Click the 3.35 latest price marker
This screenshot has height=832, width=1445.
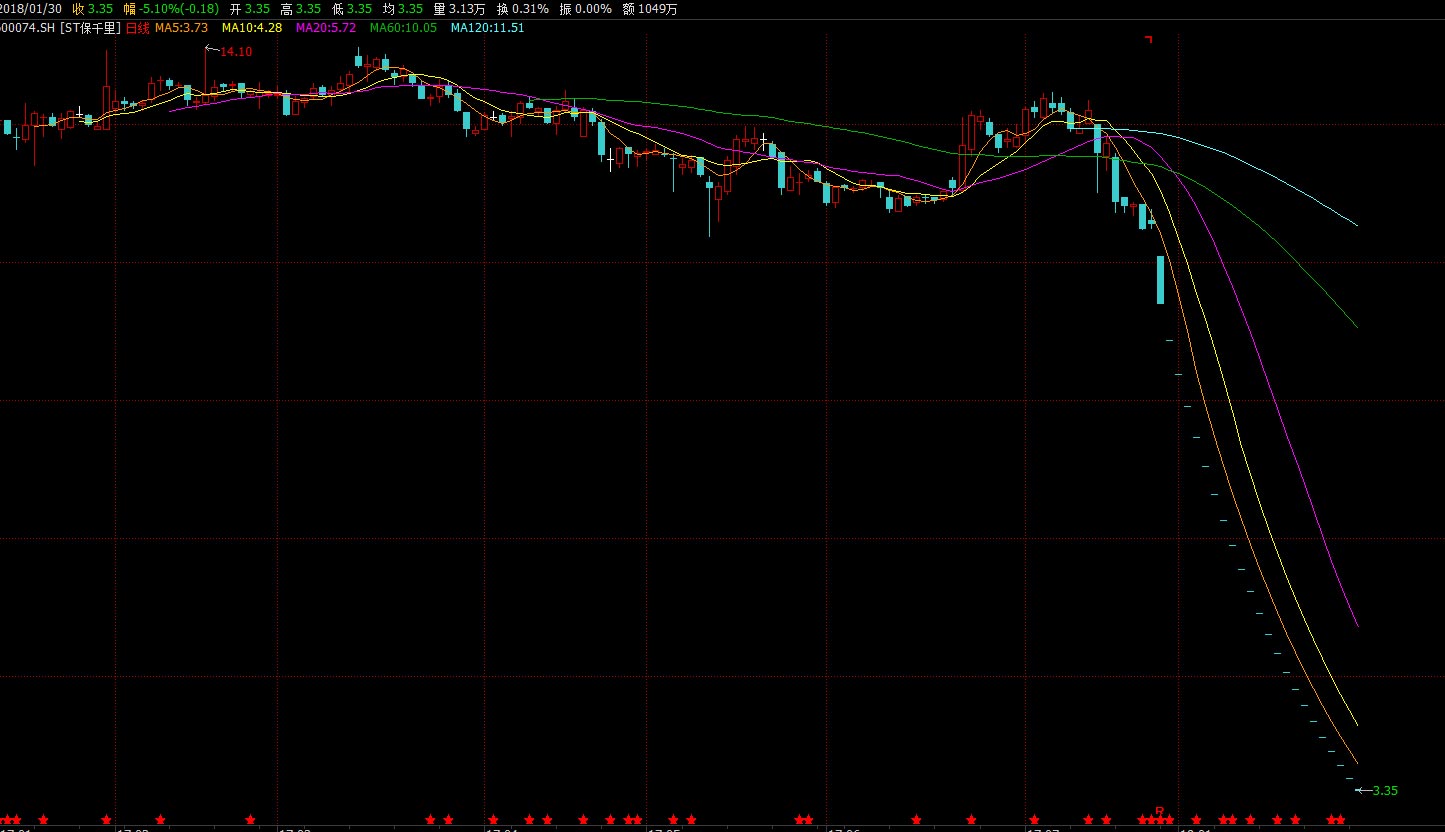click(x=1384, y=791)
